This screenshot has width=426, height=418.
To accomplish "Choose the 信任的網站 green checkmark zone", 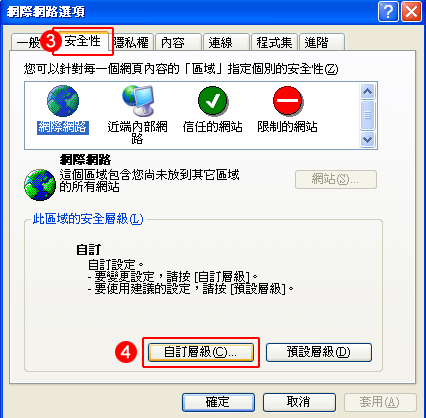I will coord(213,101).
